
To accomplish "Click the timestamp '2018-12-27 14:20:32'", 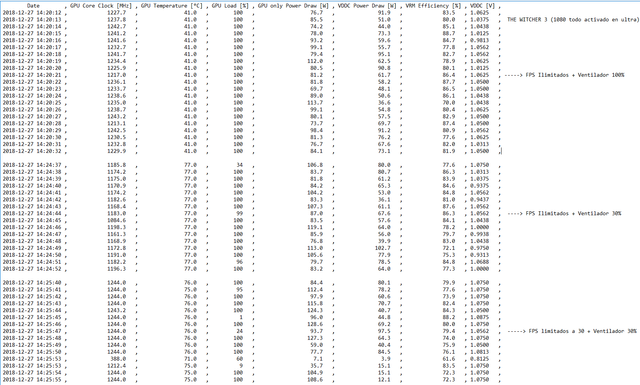I will pyautogui.click(x=32, y=151).
